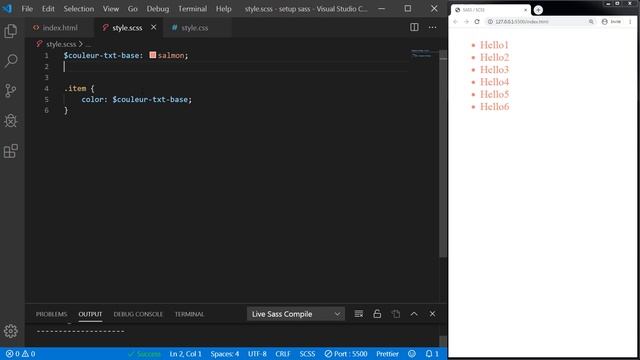
Task: Open the View menu
Action: [111, 9]
